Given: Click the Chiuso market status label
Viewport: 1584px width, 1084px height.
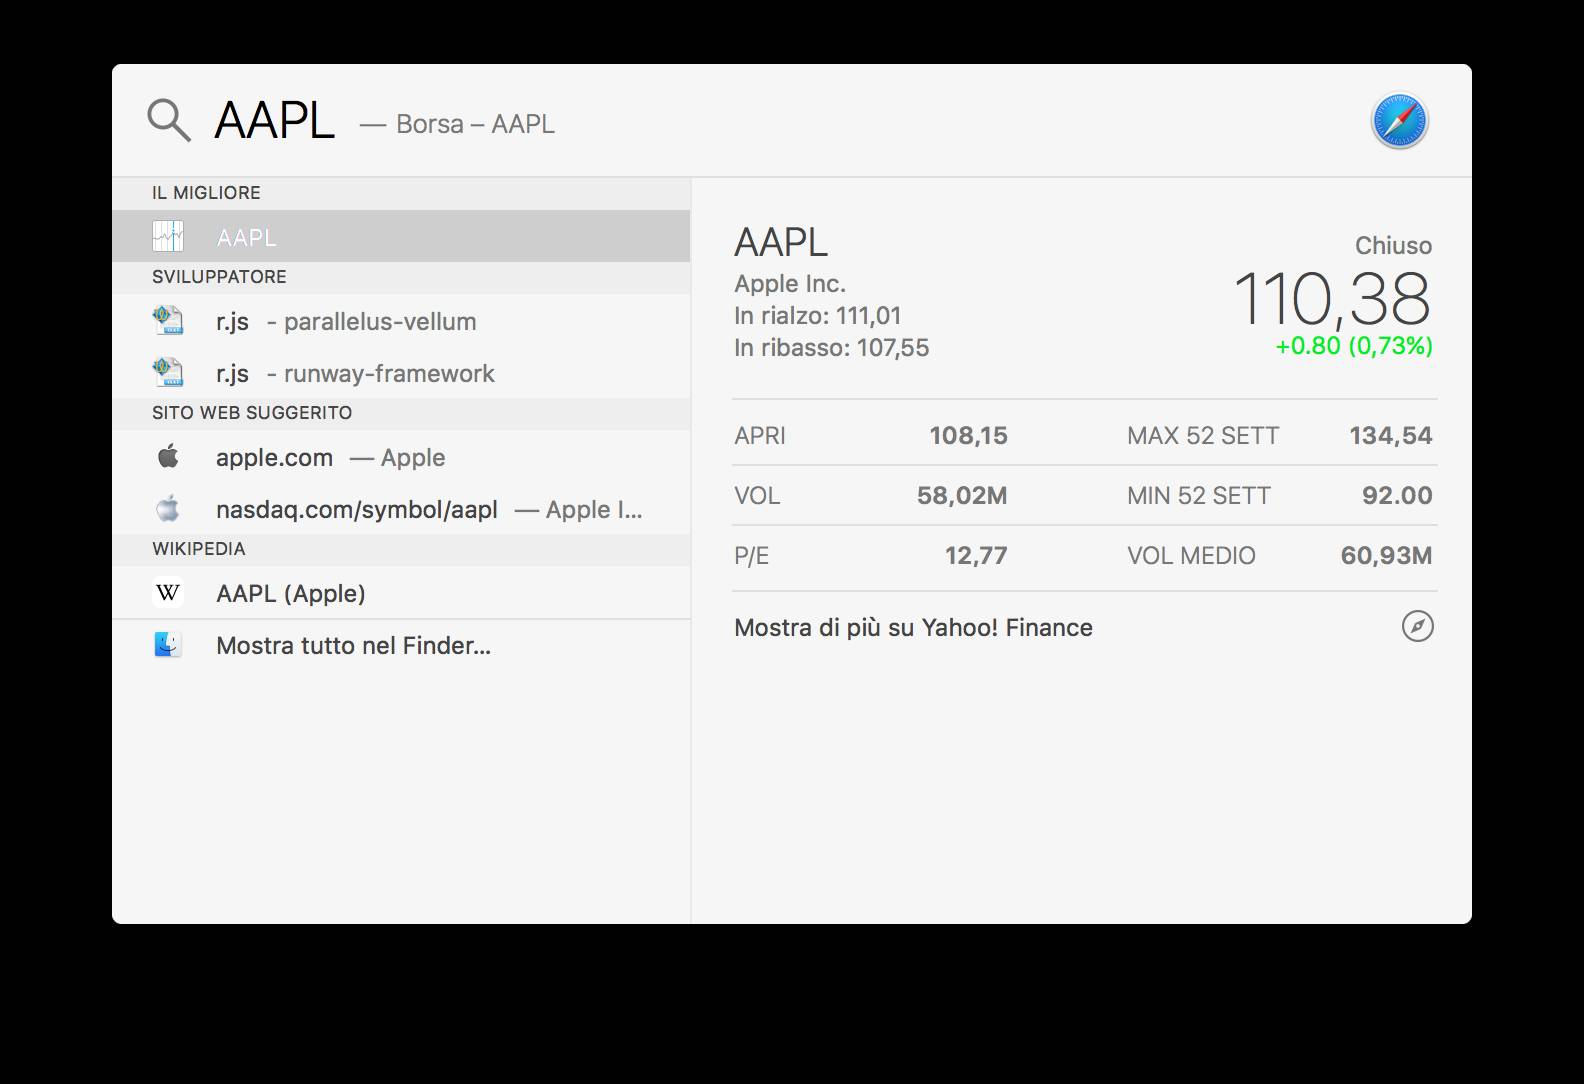Looking at the screenshot, I should point(1393,245).
